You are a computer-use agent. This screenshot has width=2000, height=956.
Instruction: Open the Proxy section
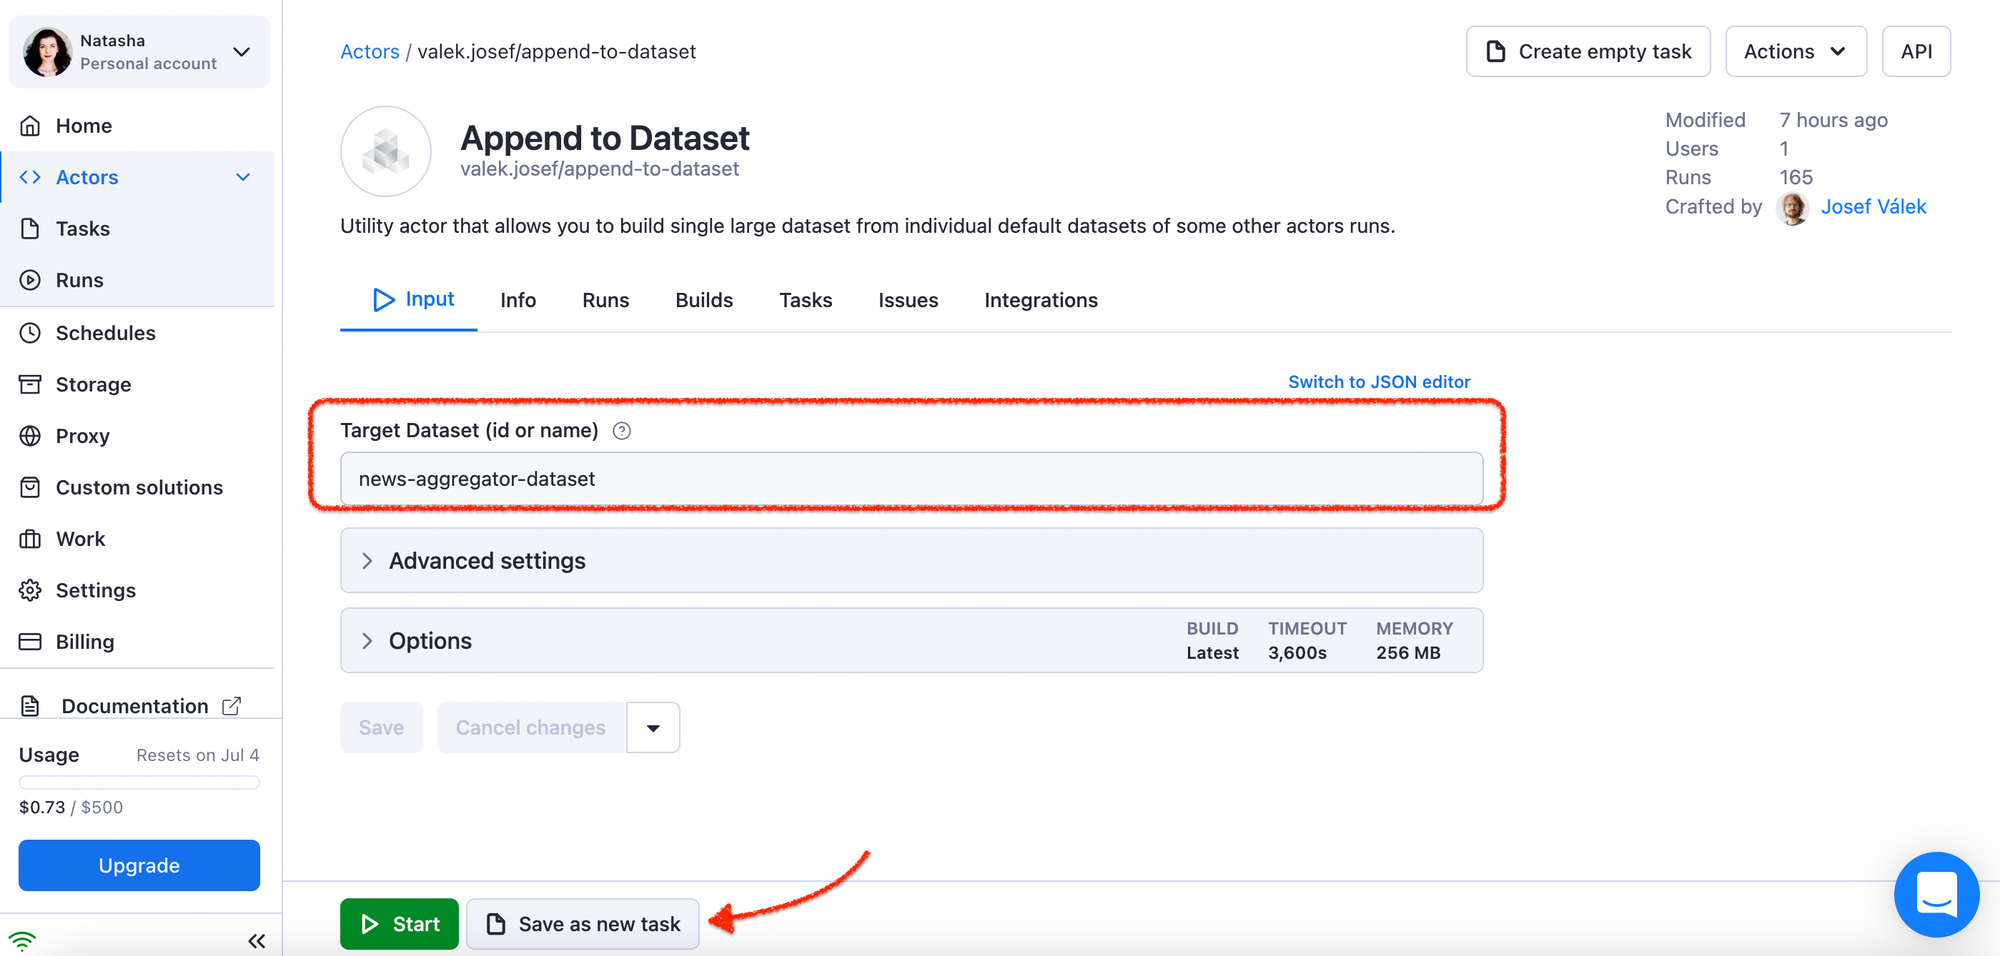pyautogui.click(x=82, y=436)
